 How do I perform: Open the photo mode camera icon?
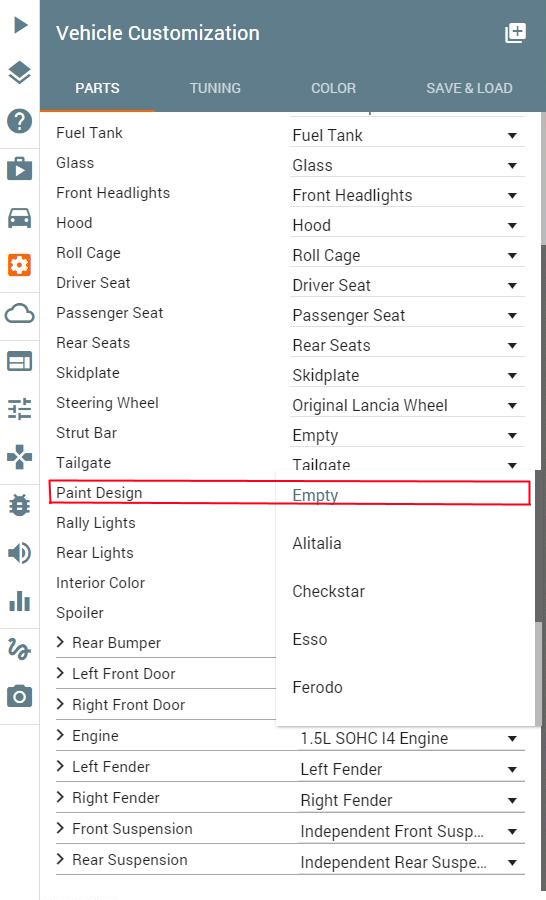click(x=20, y=696)
